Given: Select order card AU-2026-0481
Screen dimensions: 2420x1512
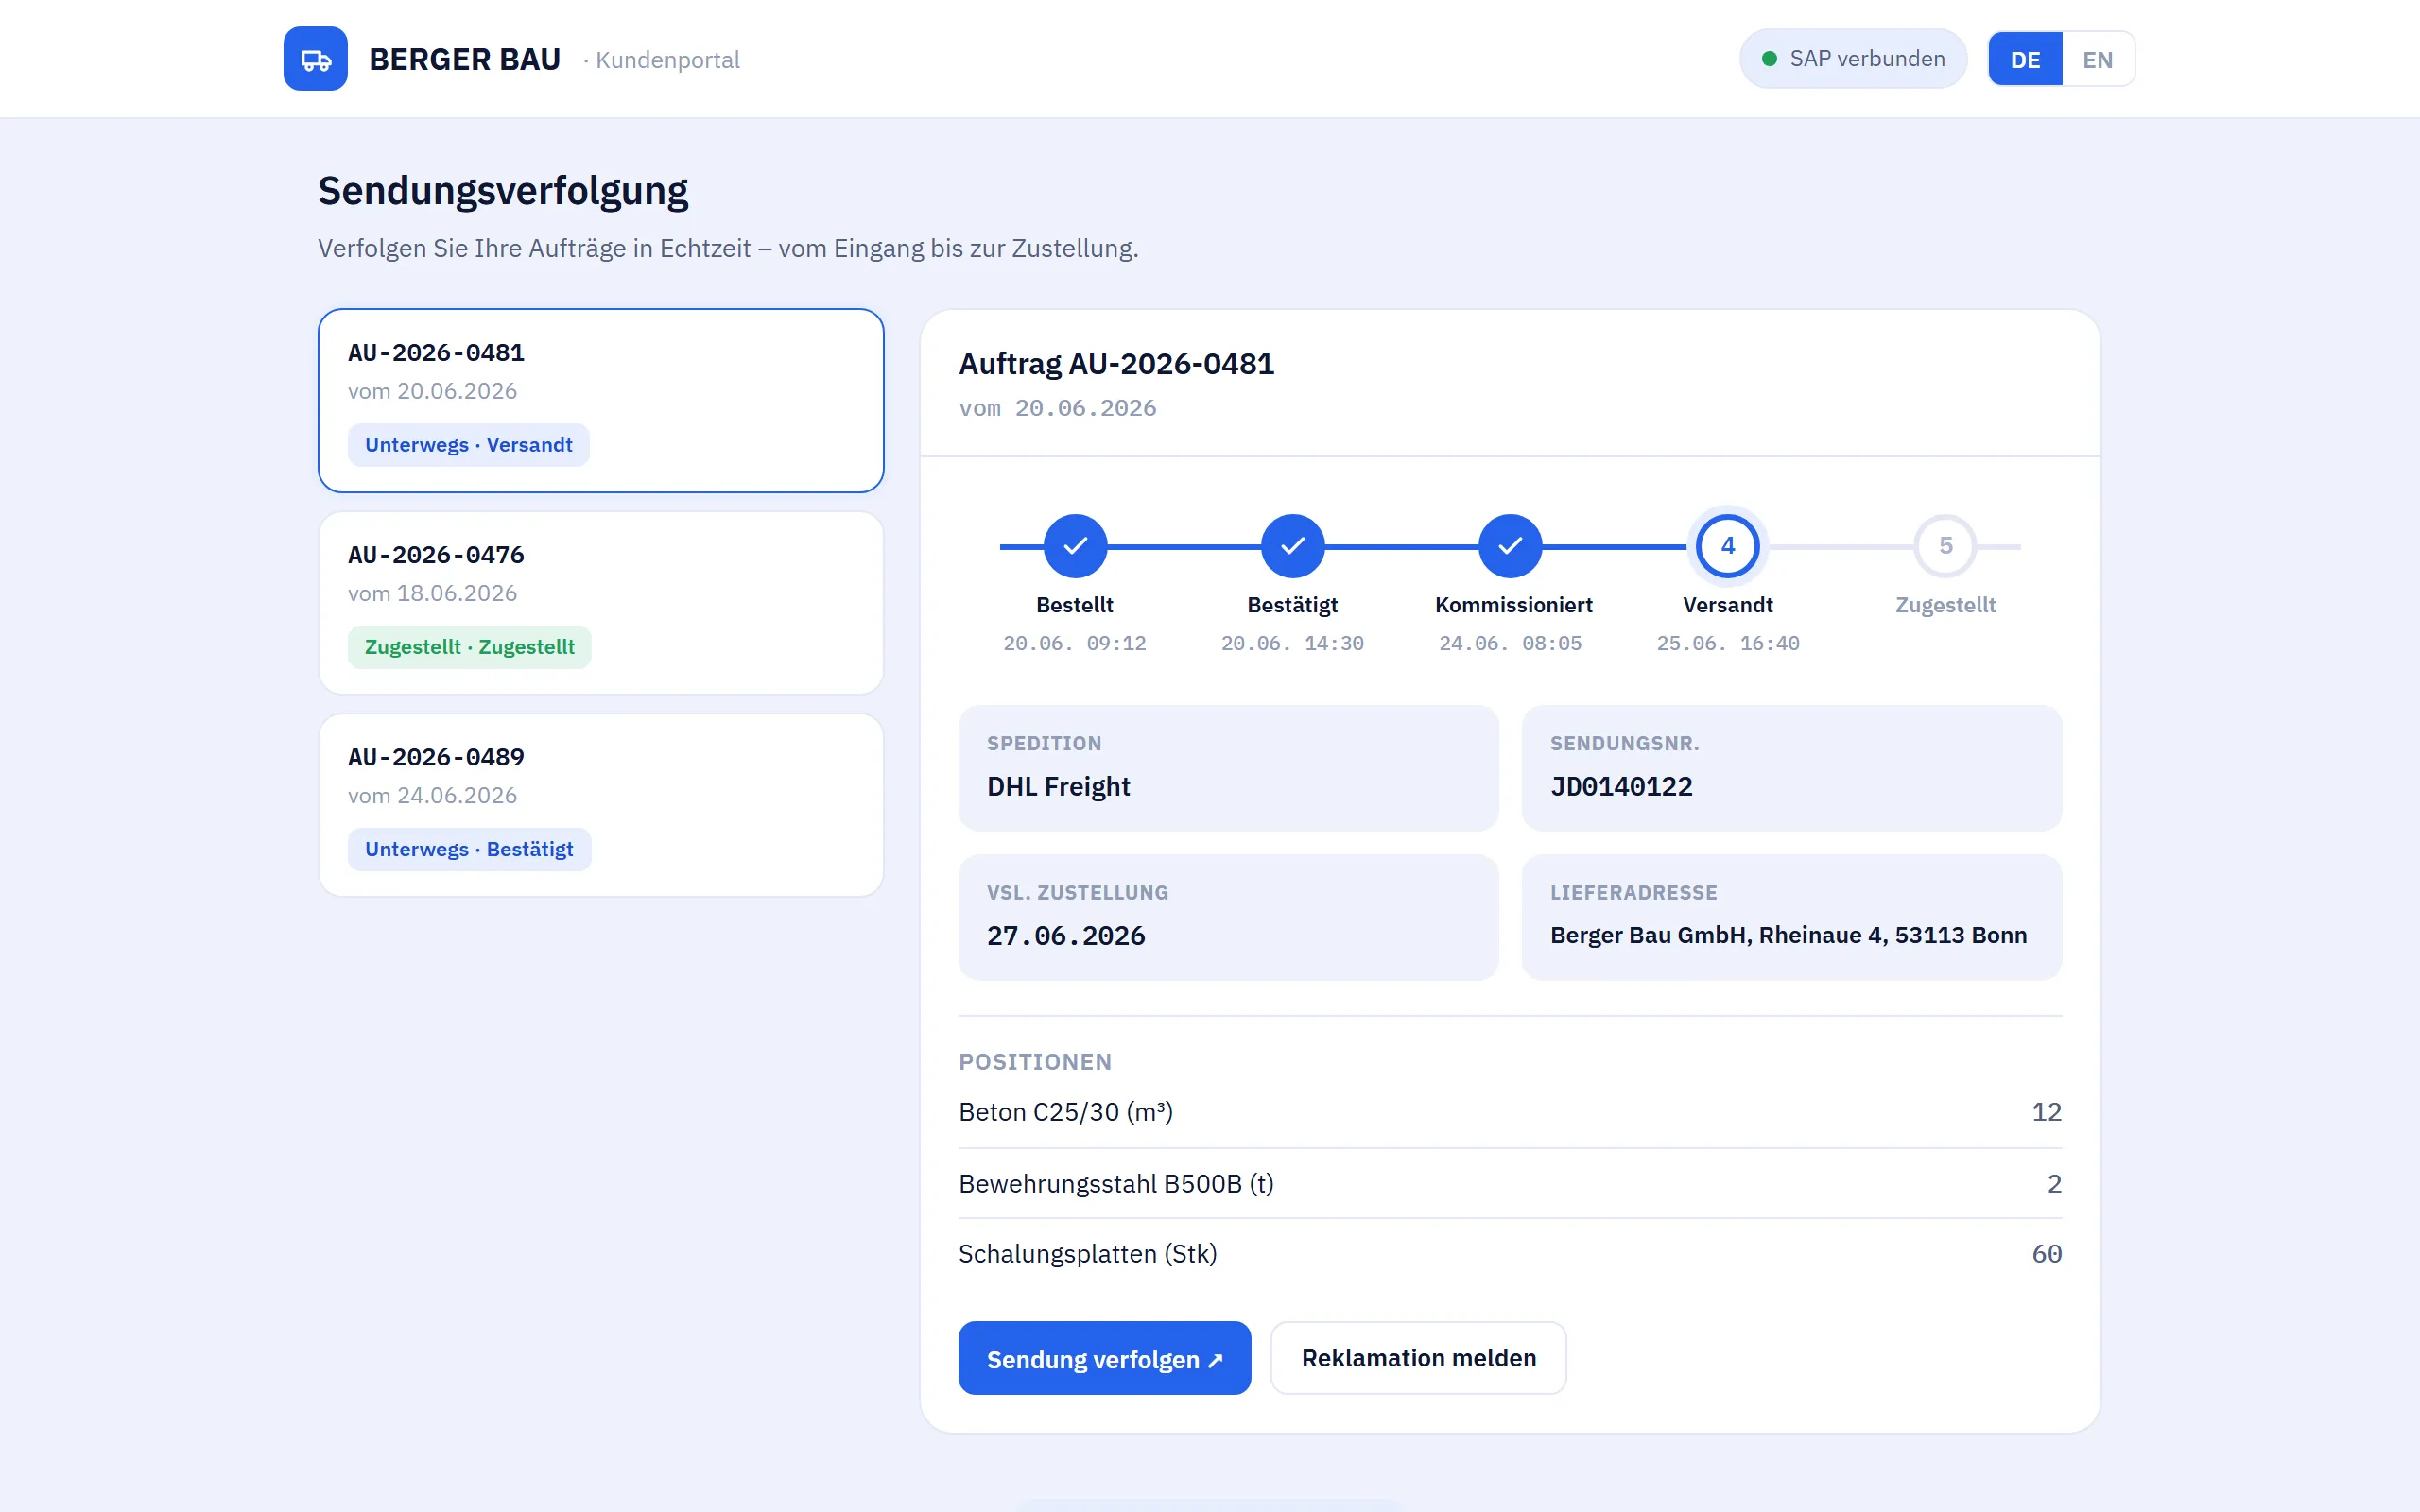Looking at the screenshot, I should pos(601,400).
